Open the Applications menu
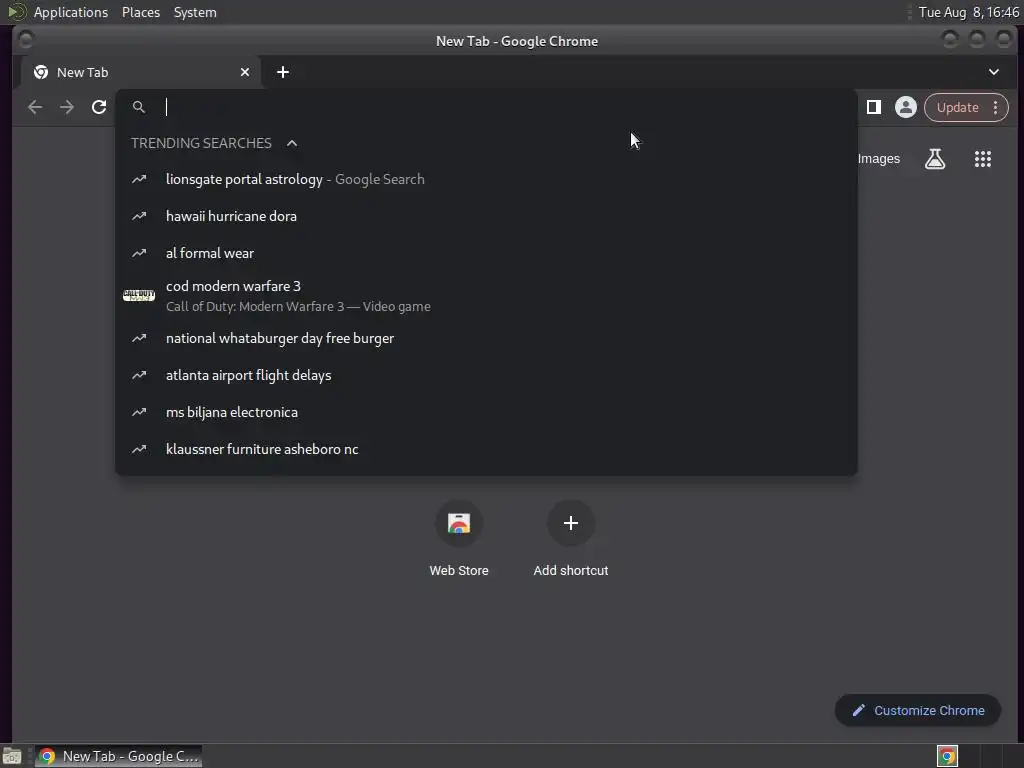This screenshot has width=1024, height=768. tap(71, 12)
